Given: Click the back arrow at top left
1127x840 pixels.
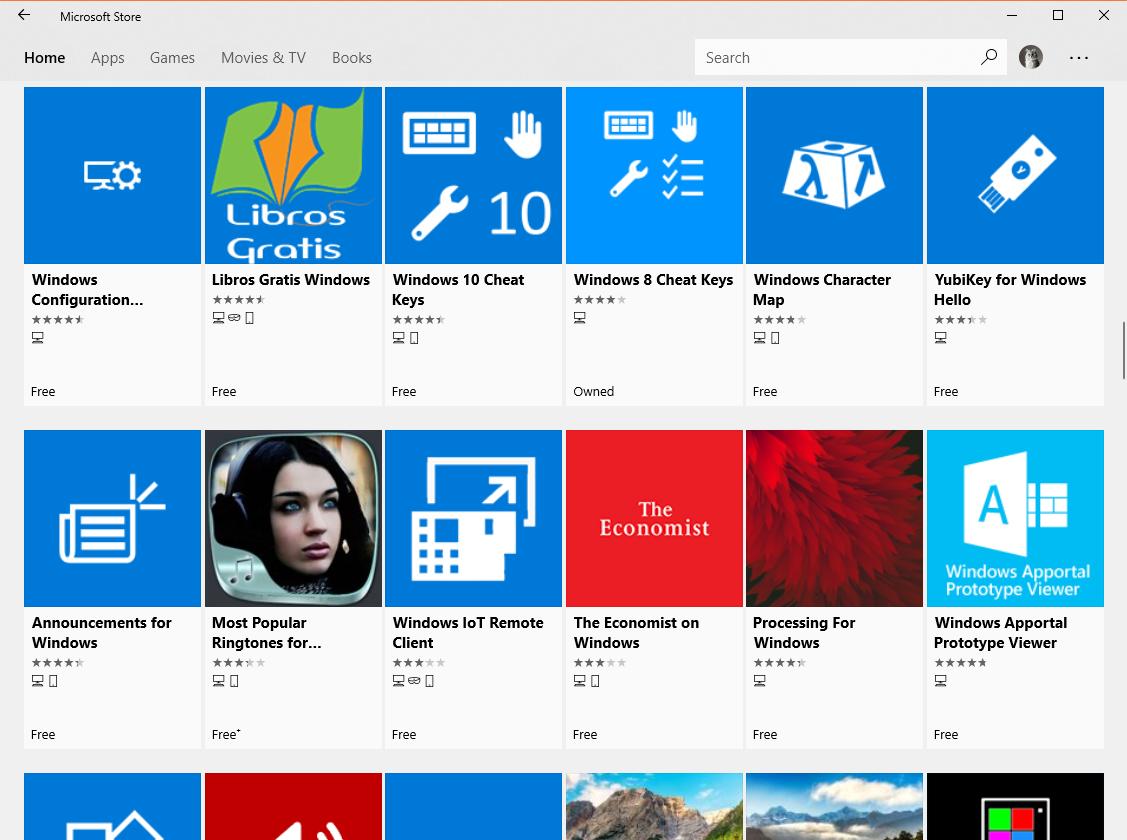Looking at the screenshot, I should [x=24, y=15].
